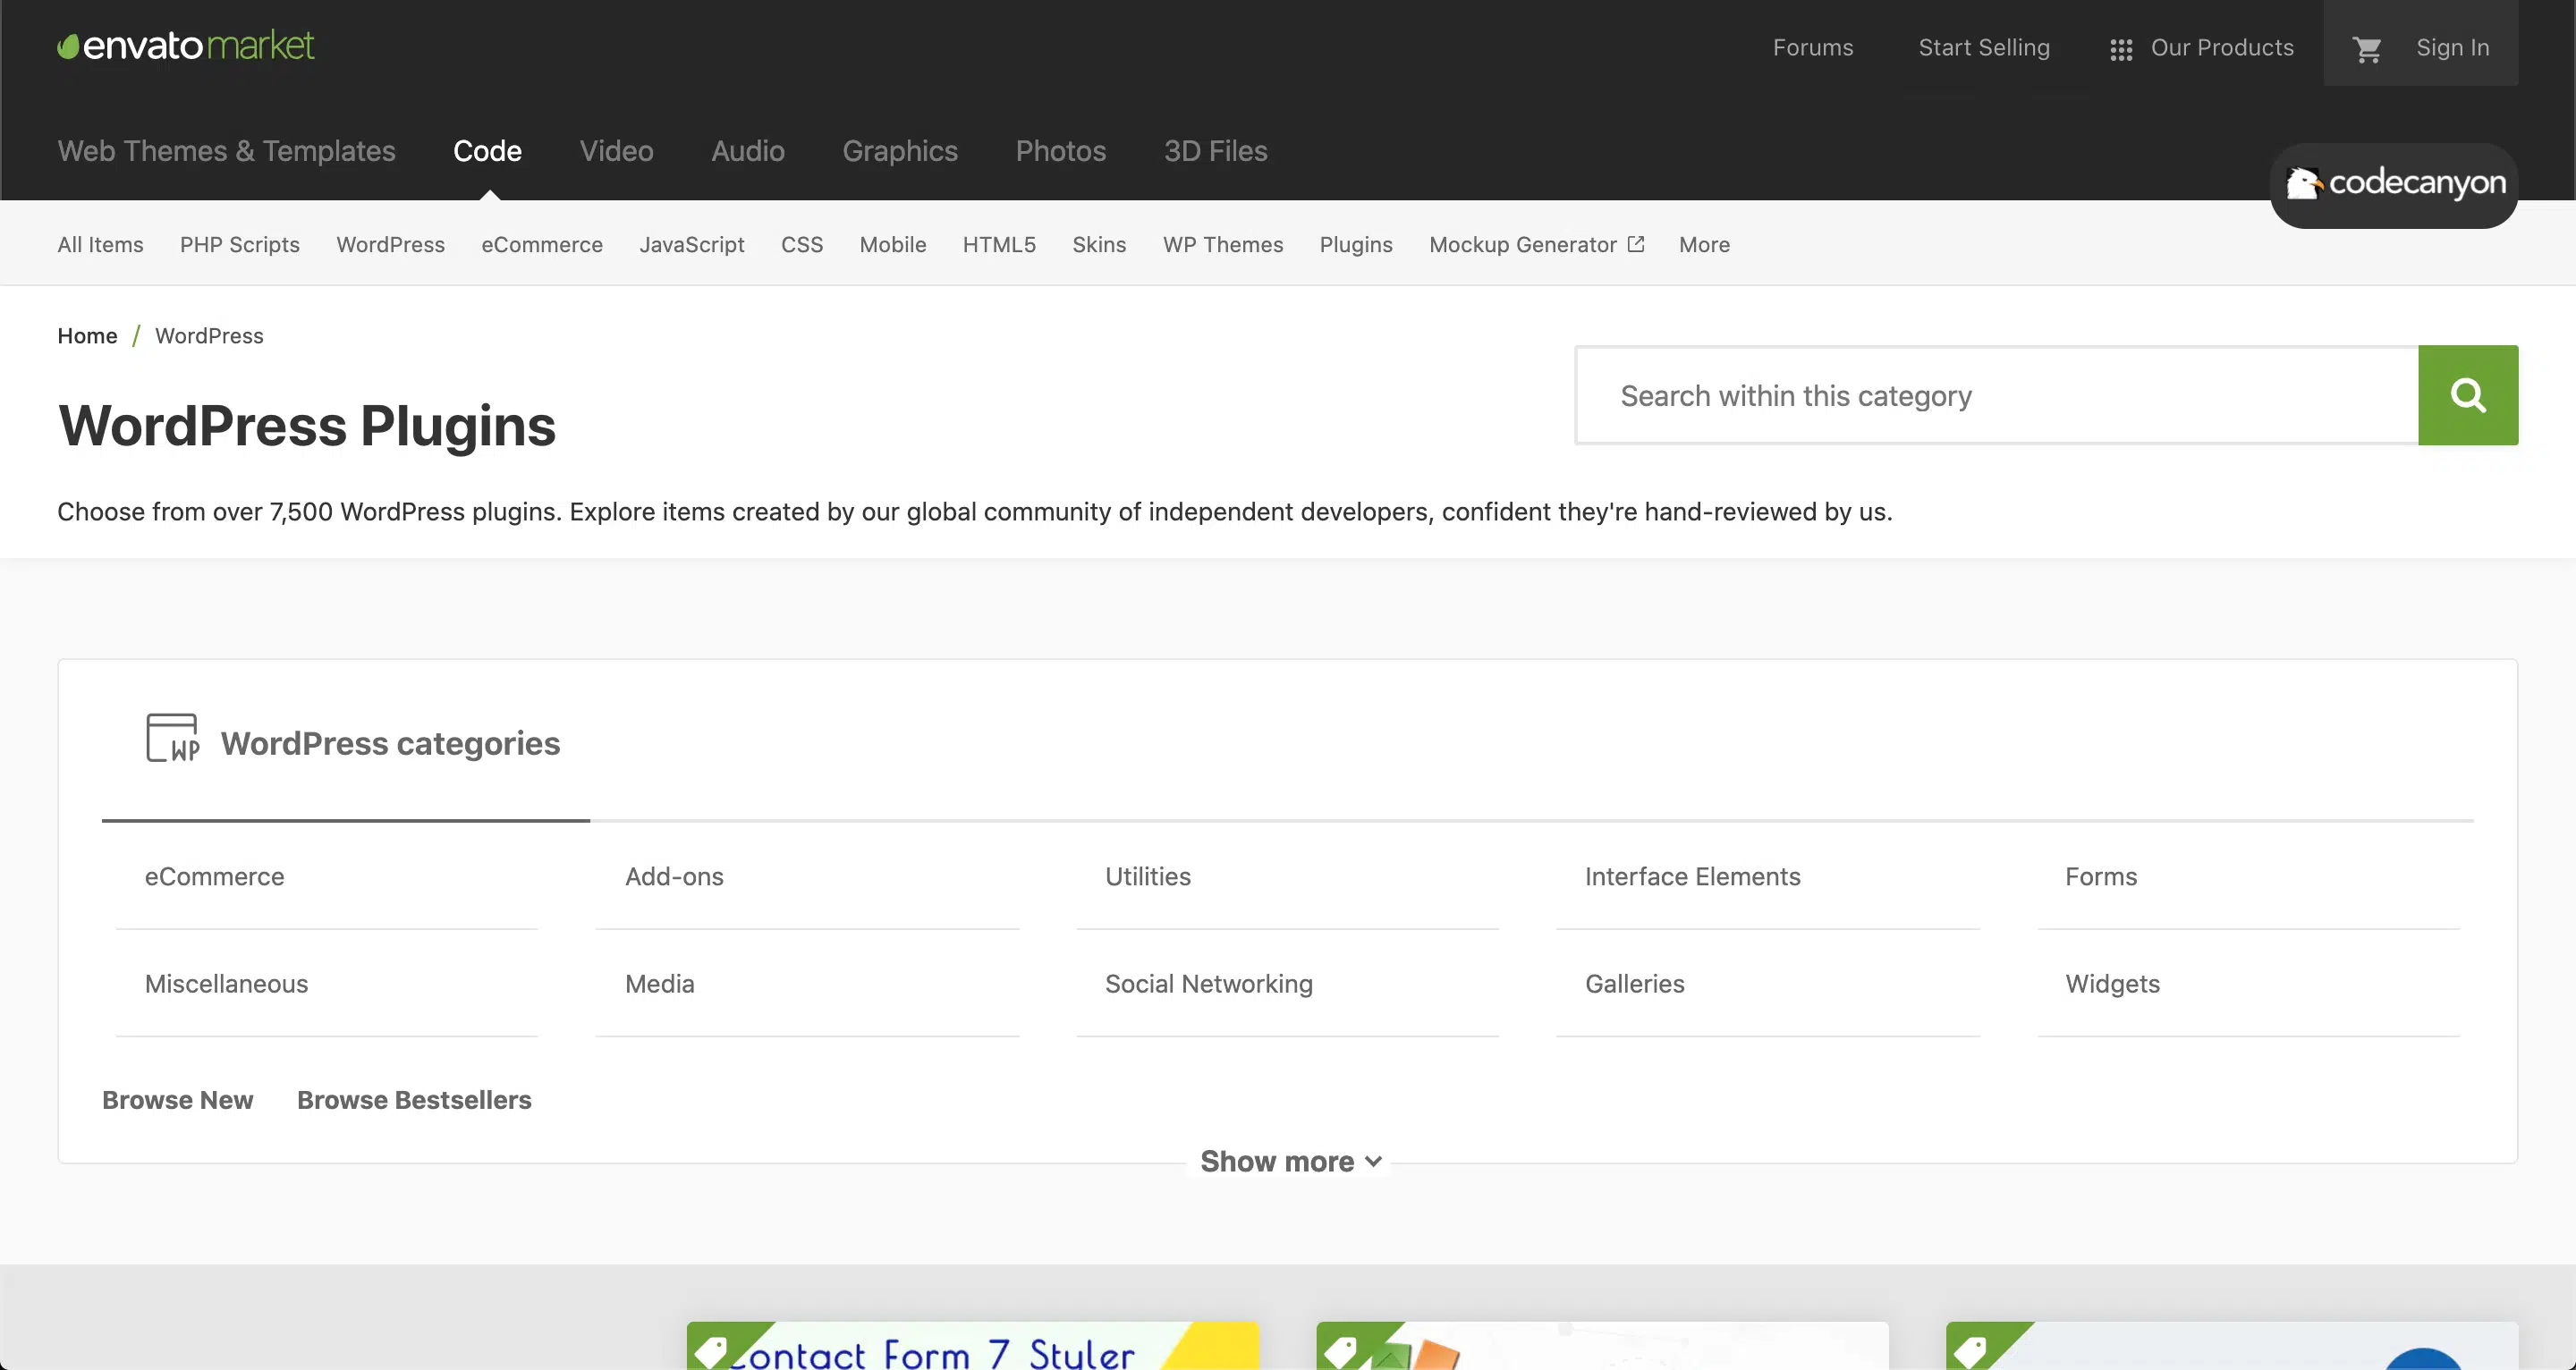Click the WP icon beside WordPress categories
Viewport: 2576px width, 1370px height.
pos(172,738)
